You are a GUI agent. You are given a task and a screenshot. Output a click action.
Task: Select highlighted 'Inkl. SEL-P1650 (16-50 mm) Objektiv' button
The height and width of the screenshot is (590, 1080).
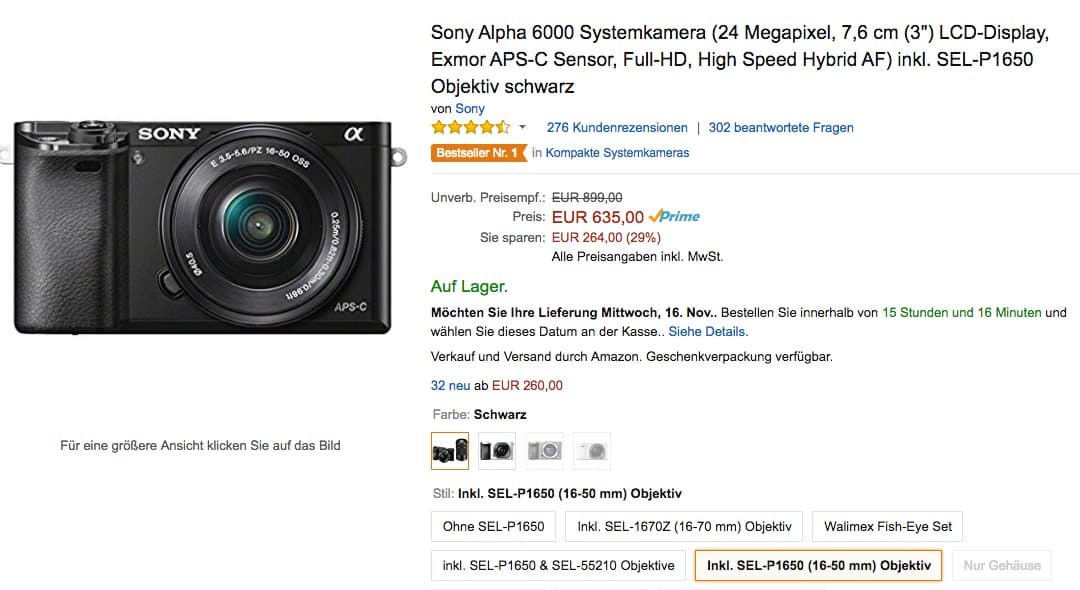pos(818,565)
